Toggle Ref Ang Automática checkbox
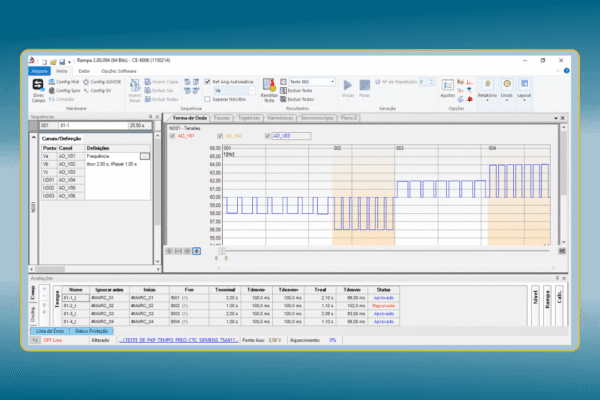 coord(207,82)
